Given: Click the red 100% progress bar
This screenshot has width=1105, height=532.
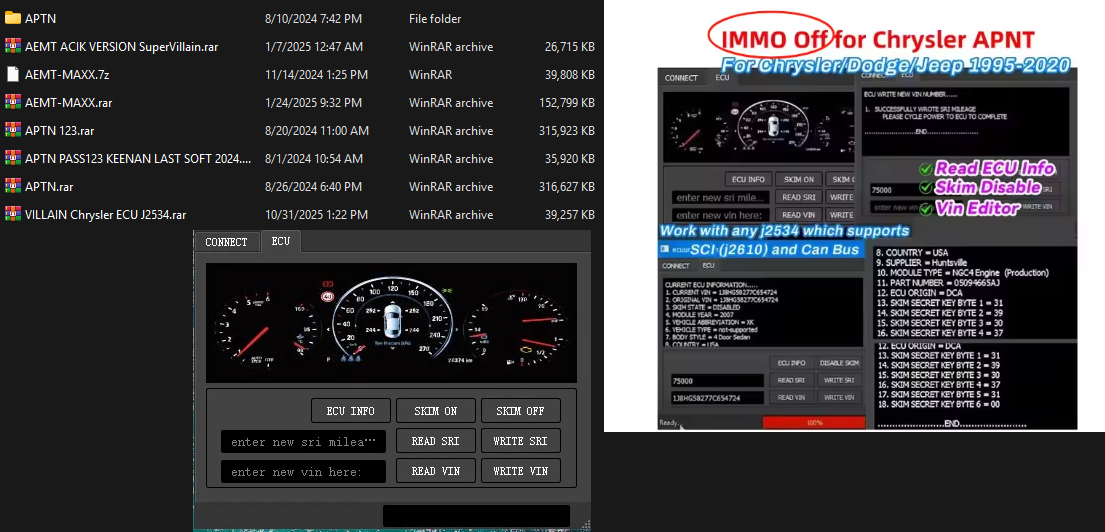Looking at the screenshot, I should (x=813, y=423).
